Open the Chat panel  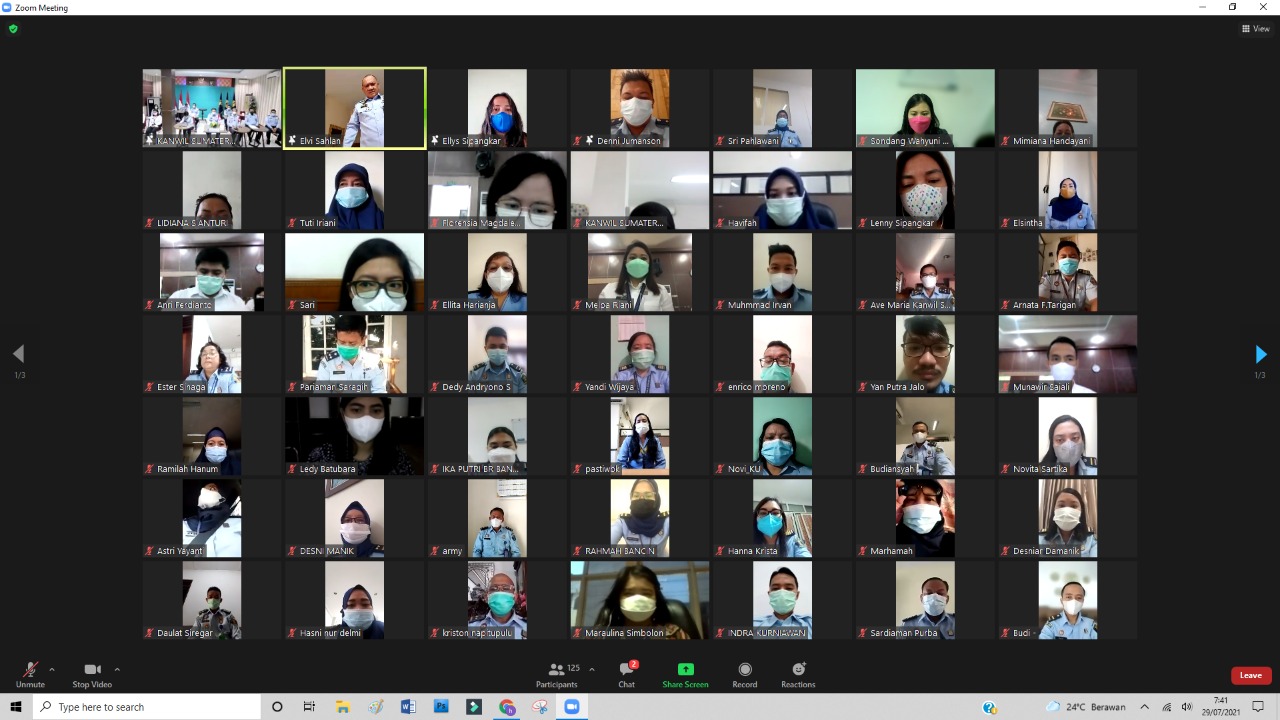[x=626, y=672]
